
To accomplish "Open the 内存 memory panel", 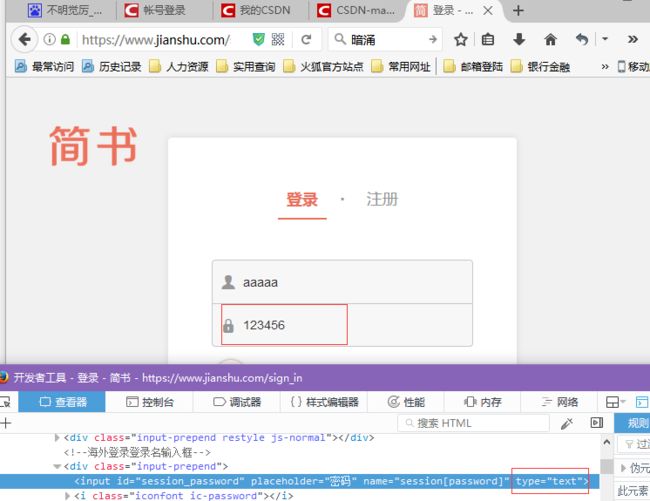I will (x=483, y=402).
